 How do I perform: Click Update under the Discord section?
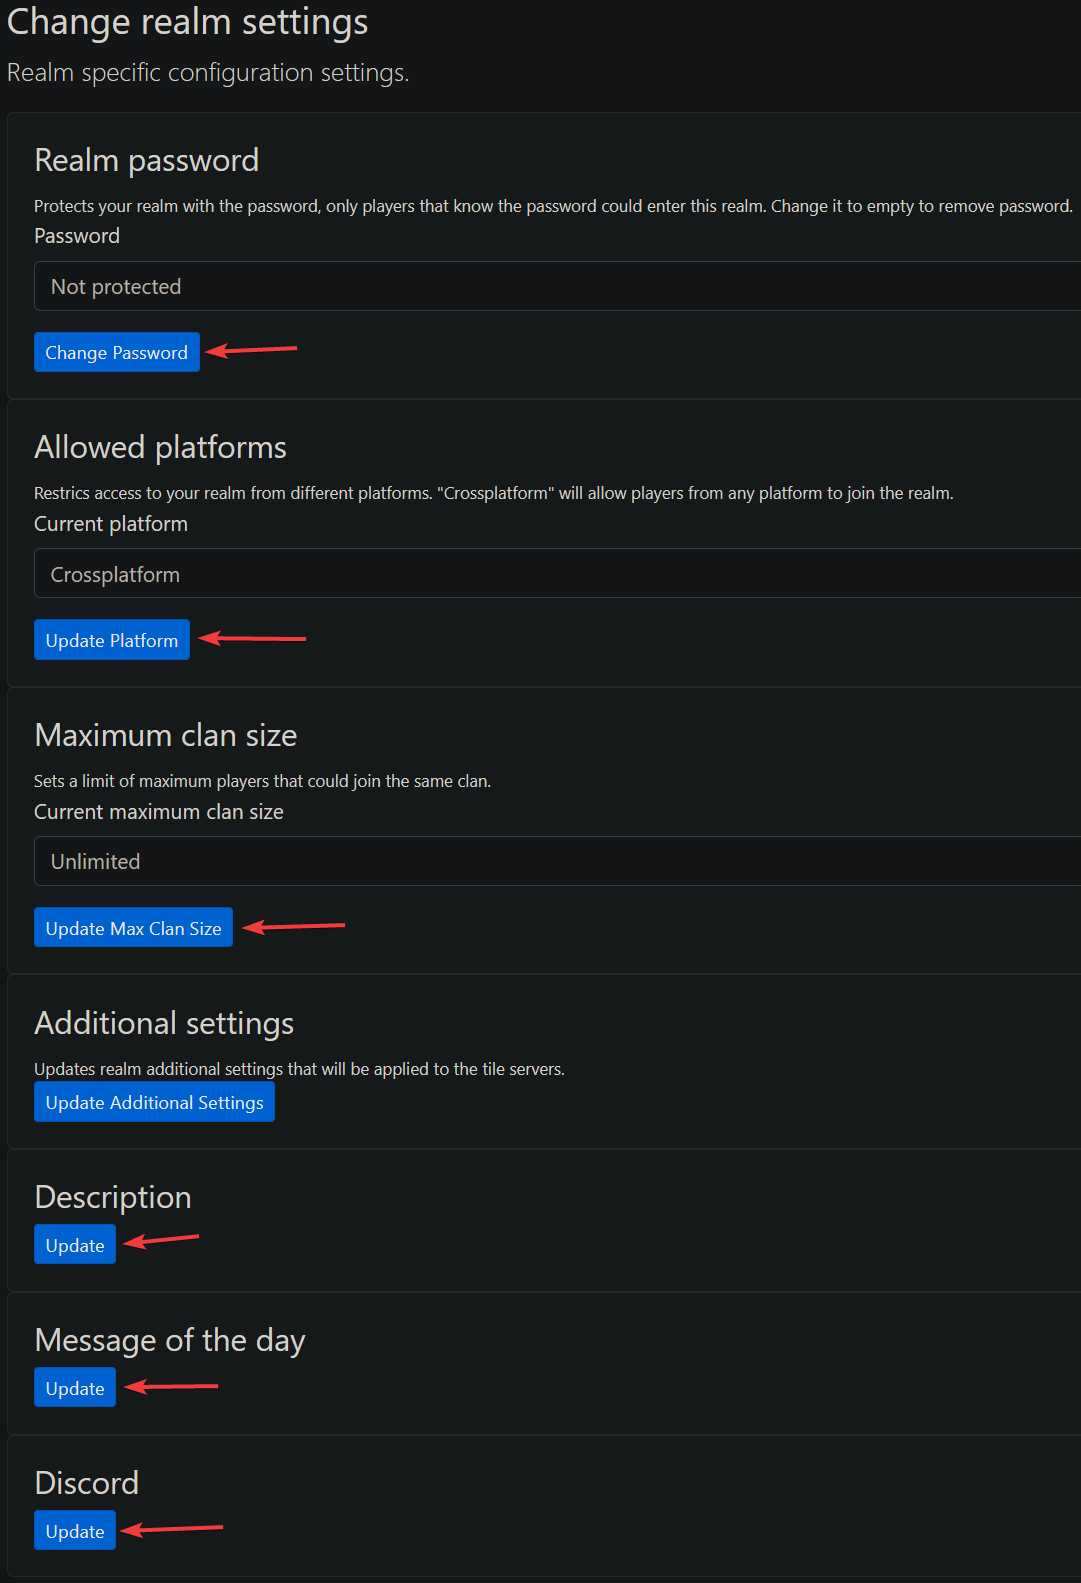(75, 1531)
